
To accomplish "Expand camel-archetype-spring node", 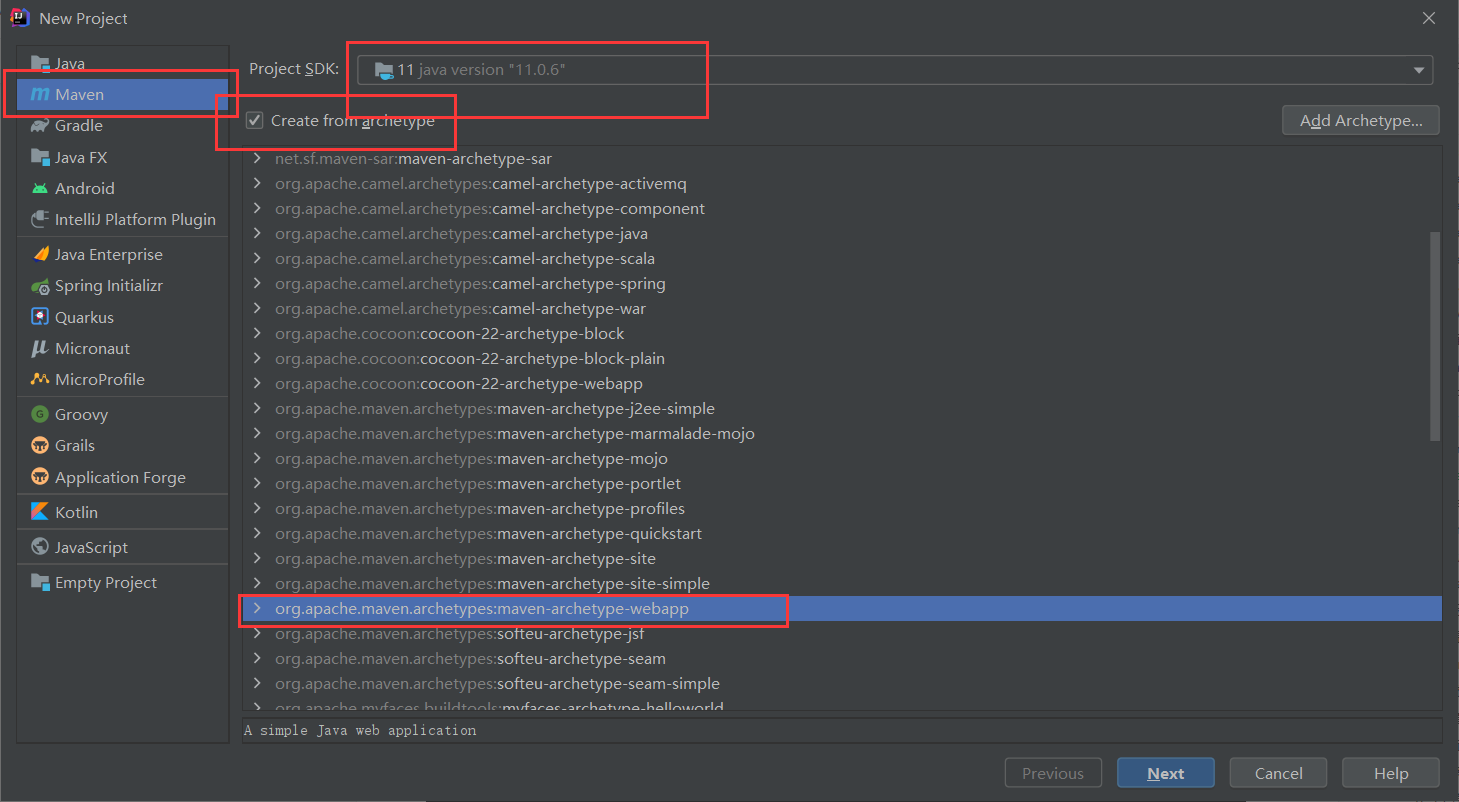I will tap(257, 283).
